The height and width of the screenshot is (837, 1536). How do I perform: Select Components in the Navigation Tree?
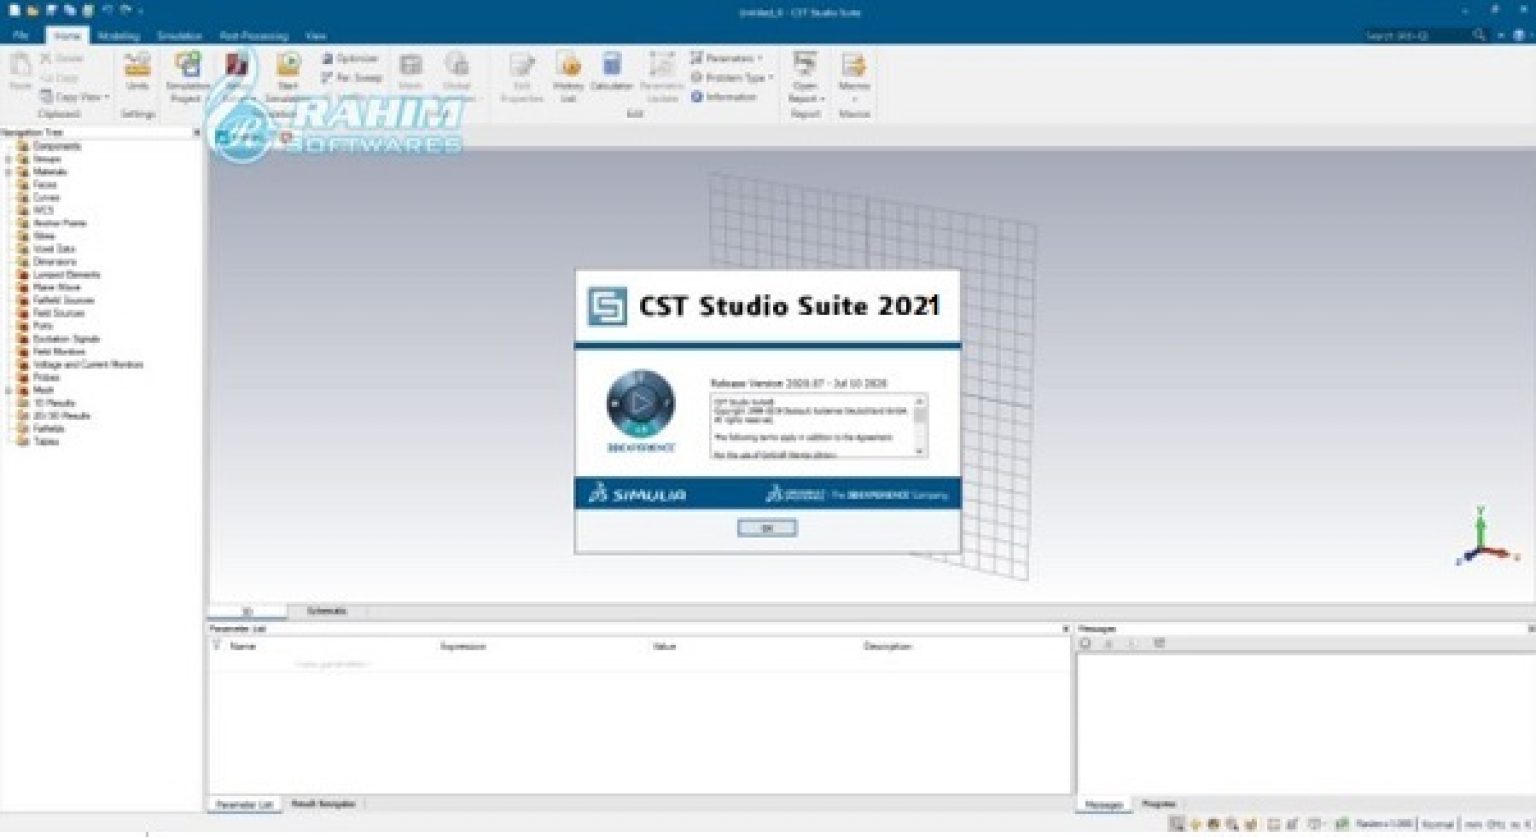57,146
